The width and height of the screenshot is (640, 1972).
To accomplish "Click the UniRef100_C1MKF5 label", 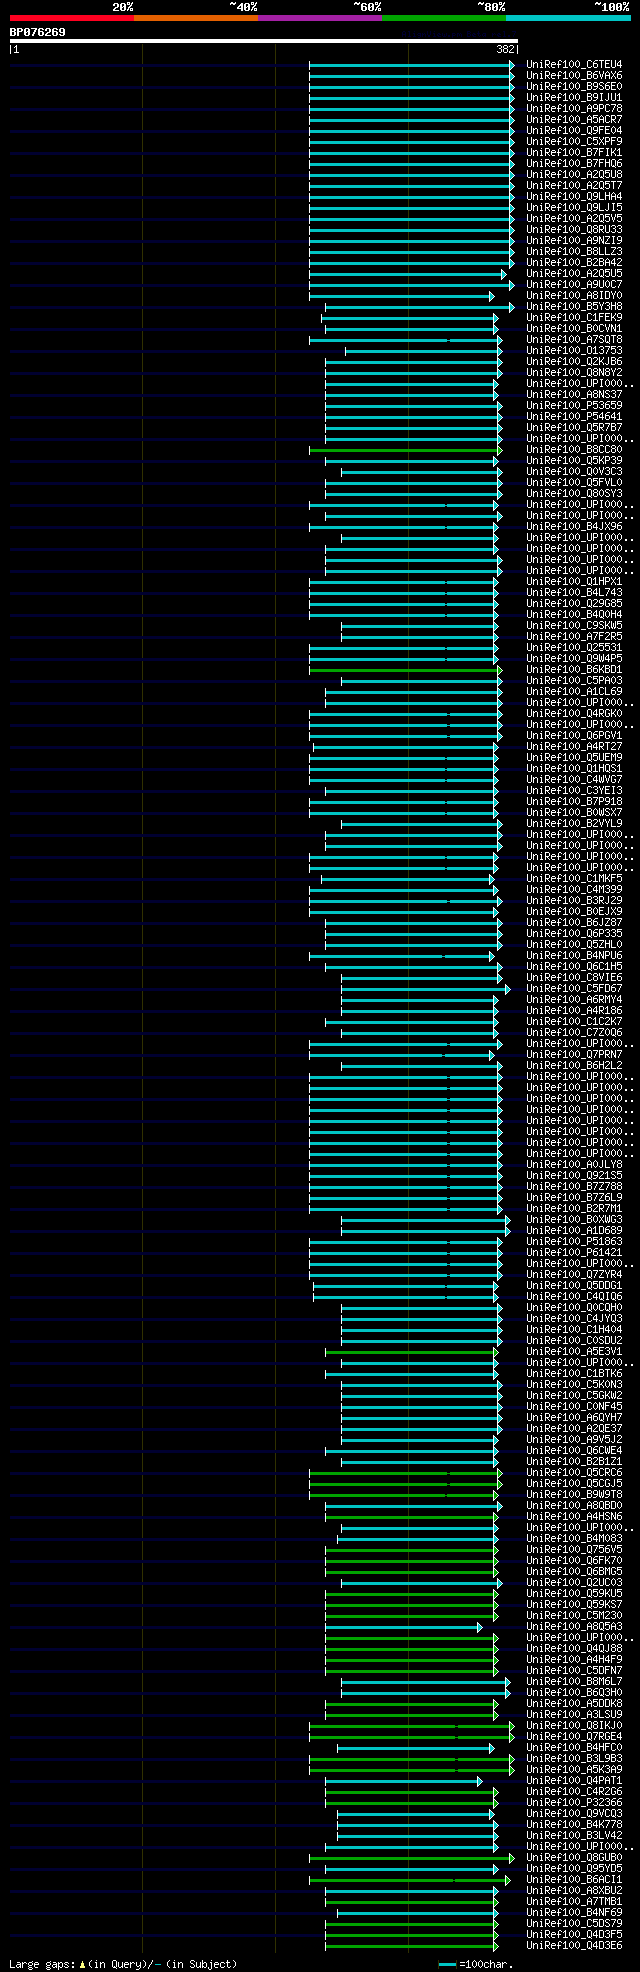I will (x=574, y=879).
